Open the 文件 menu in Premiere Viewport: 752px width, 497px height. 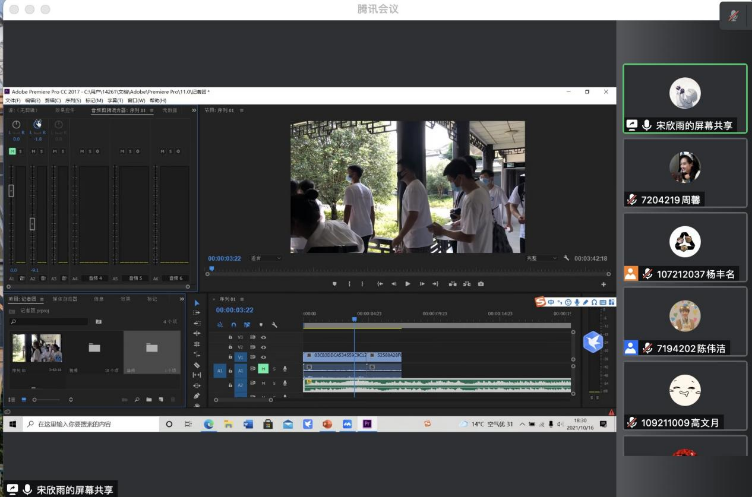coord(12,100)
